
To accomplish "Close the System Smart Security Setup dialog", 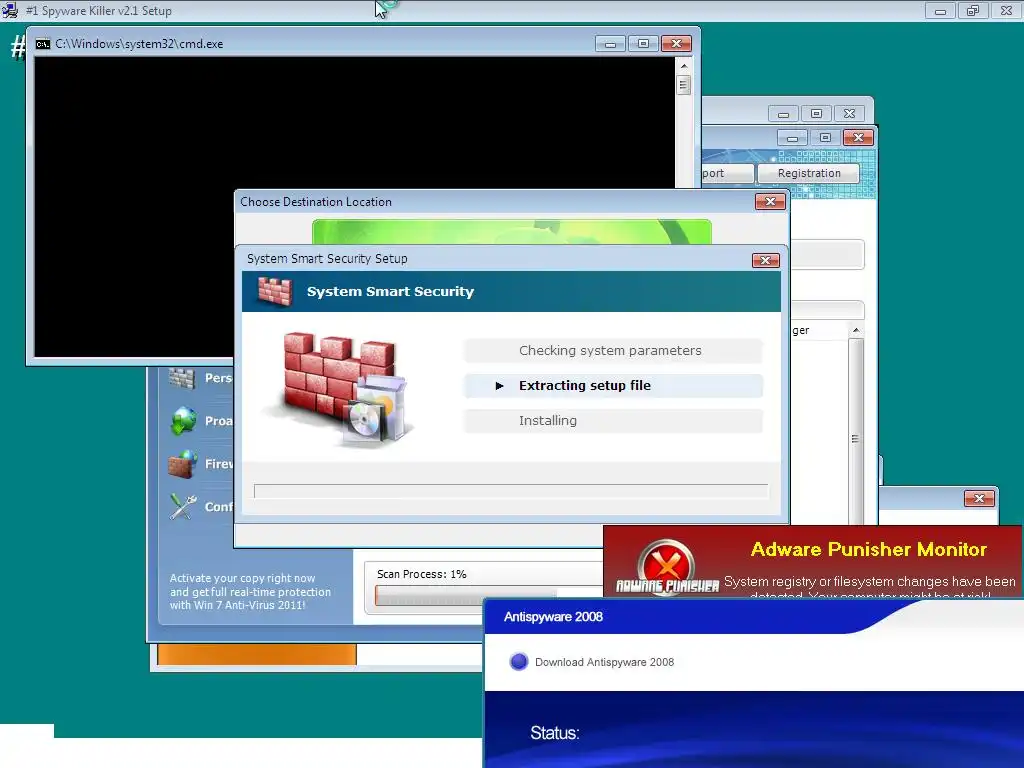I will tap(765, 261).
